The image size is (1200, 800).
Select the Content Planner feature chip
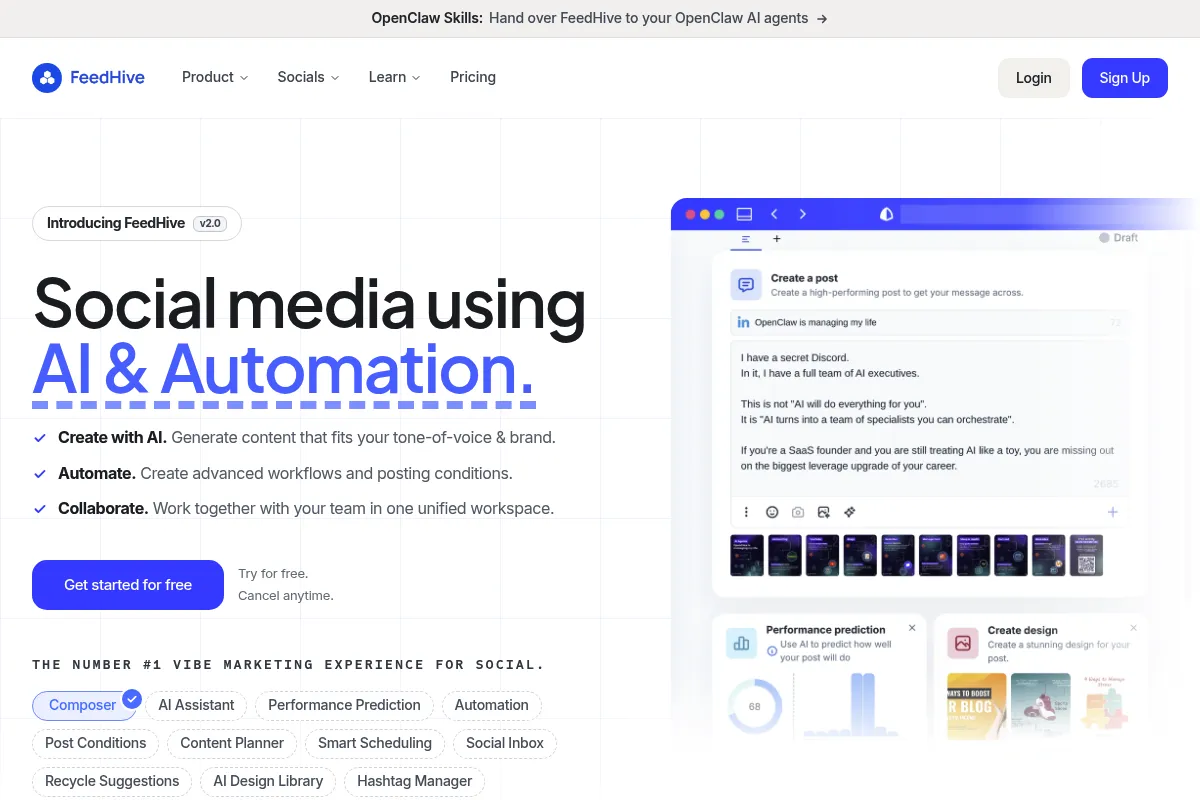[x=232, y=743]
